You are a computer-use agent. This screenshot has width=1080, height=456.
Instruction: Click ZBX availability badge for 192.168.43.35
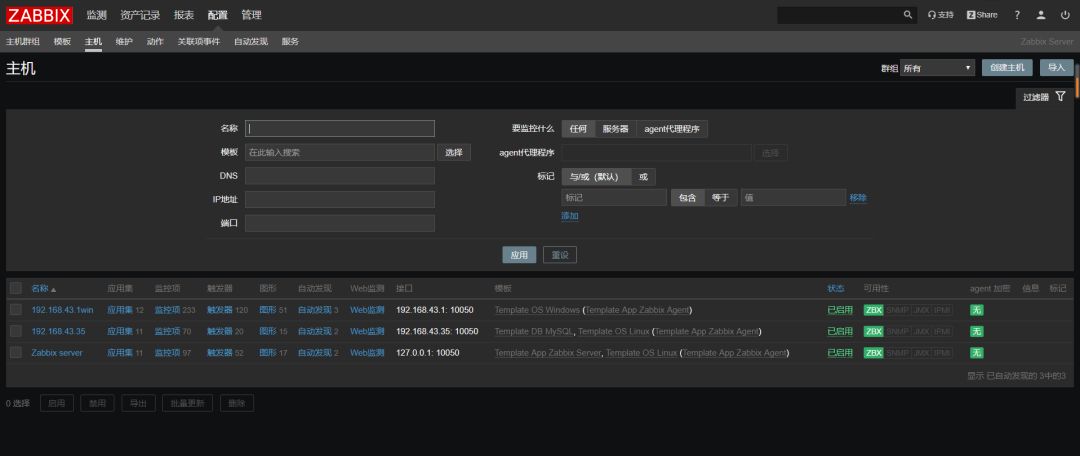point(873,331)
